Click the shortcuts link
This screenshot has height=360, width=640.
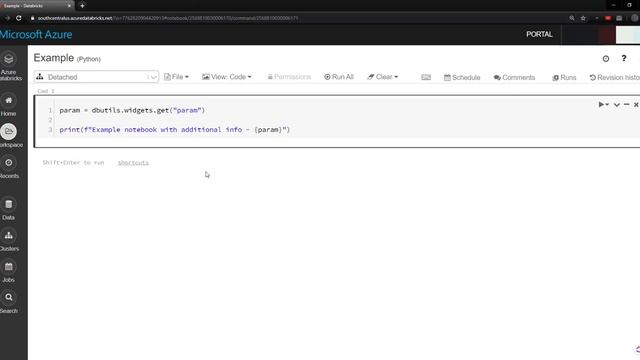click(x=133, y=162)
